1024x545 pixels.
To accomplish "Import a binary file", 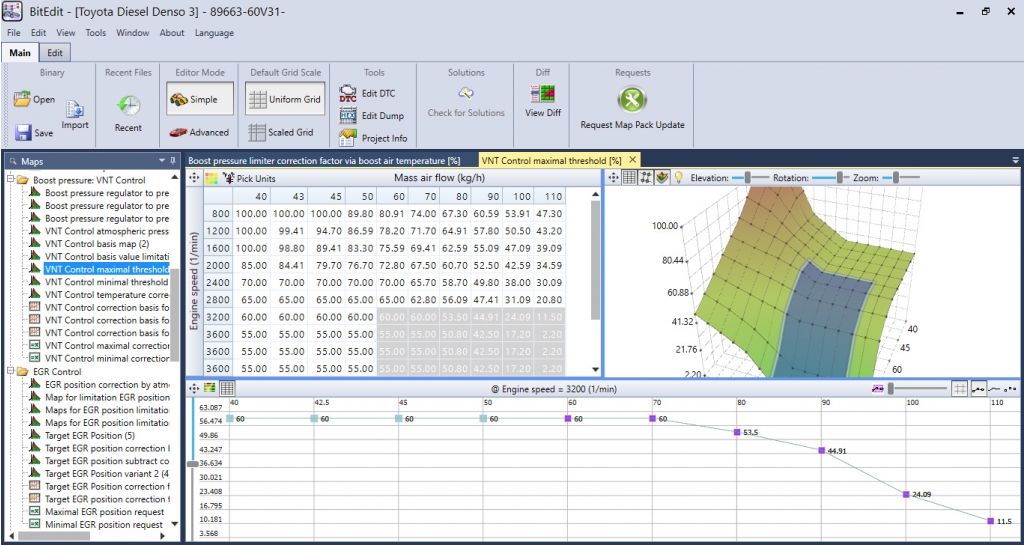I will [75, 116].
